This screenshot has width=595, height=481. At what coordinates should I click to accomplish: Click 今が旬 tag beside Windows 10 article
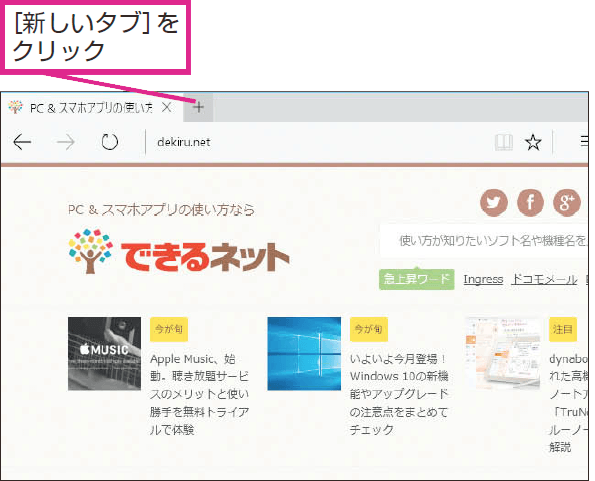click(x=368, y=329)
